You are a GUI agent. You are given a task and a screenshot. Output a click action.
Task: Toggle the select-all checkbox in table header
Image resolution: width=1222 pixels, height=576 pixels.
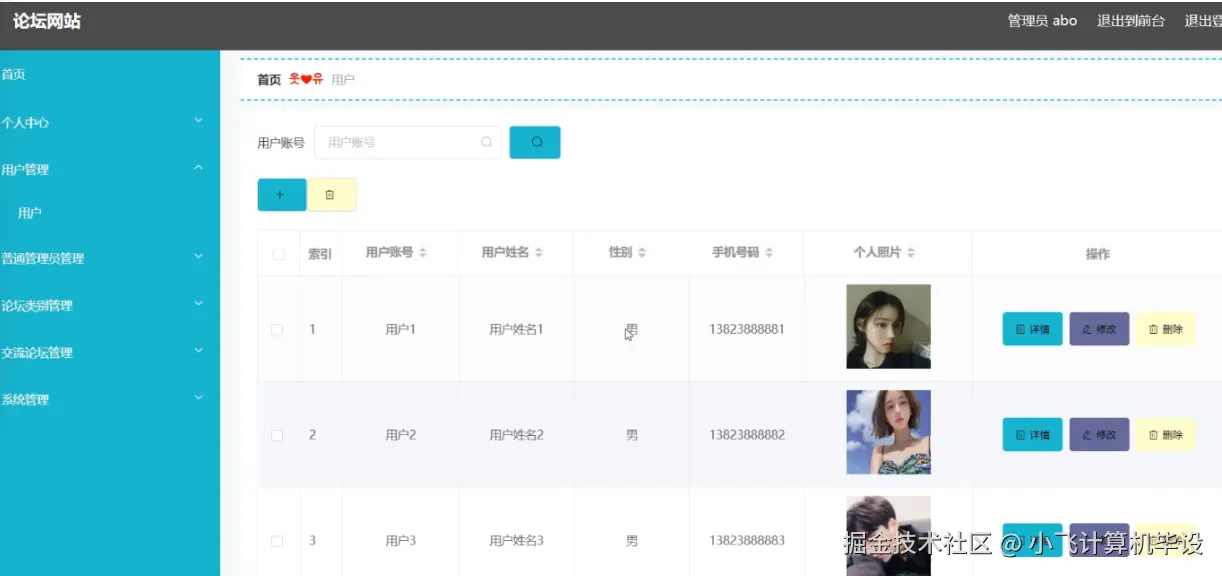pyautogui.click(x=278, y=254)
